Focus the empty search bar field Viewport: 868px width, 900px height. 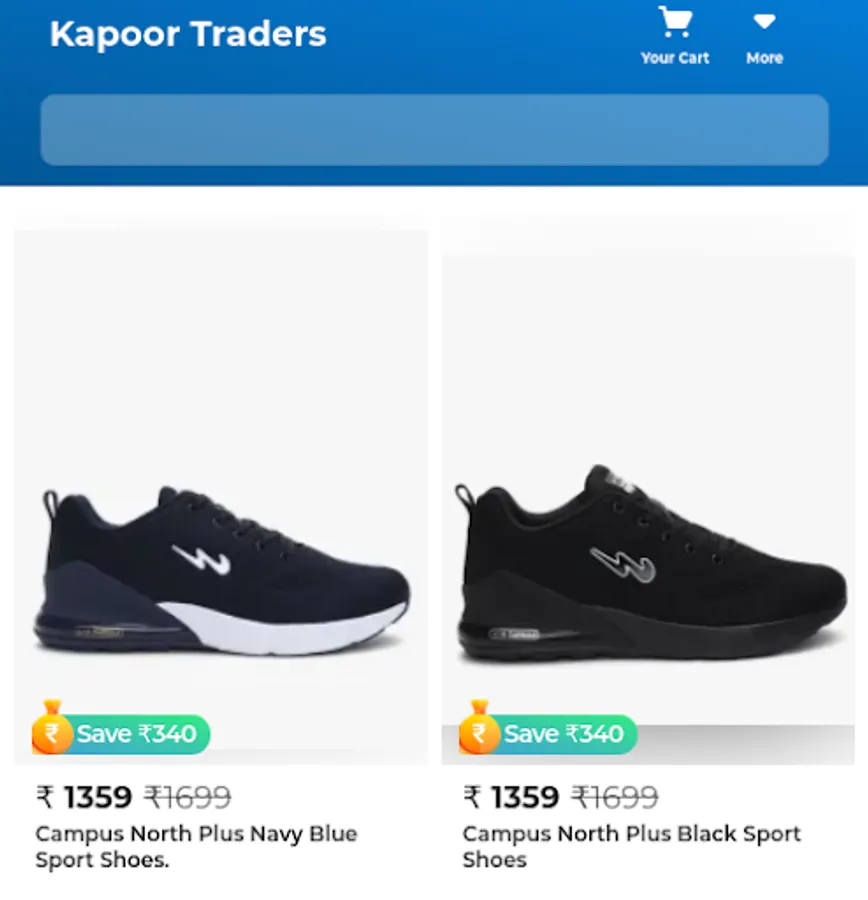(434, 130)
